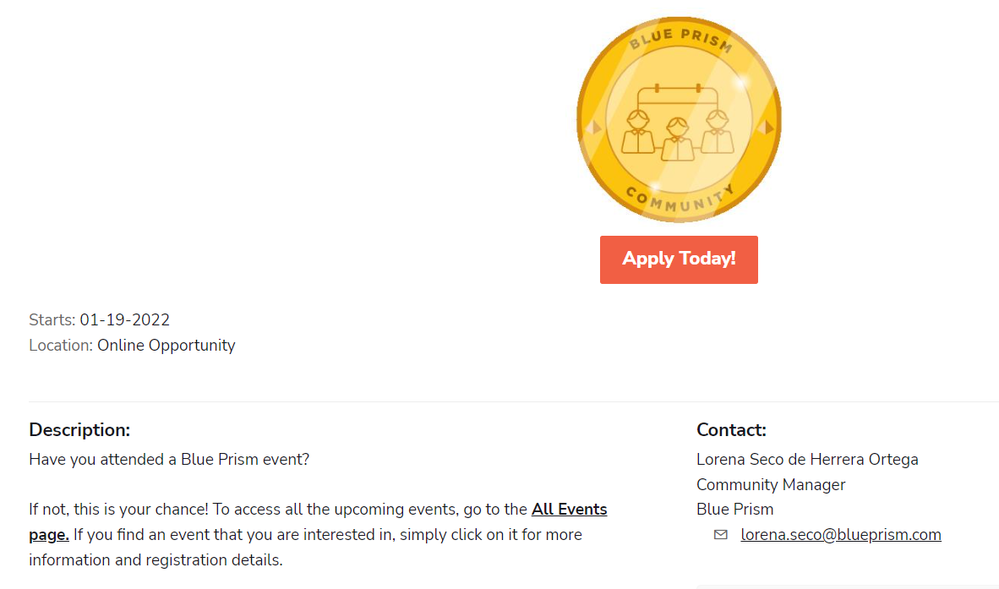Click the Online Opportunity location text
Viewport: 999px width, 589px height.
(166, 345)
